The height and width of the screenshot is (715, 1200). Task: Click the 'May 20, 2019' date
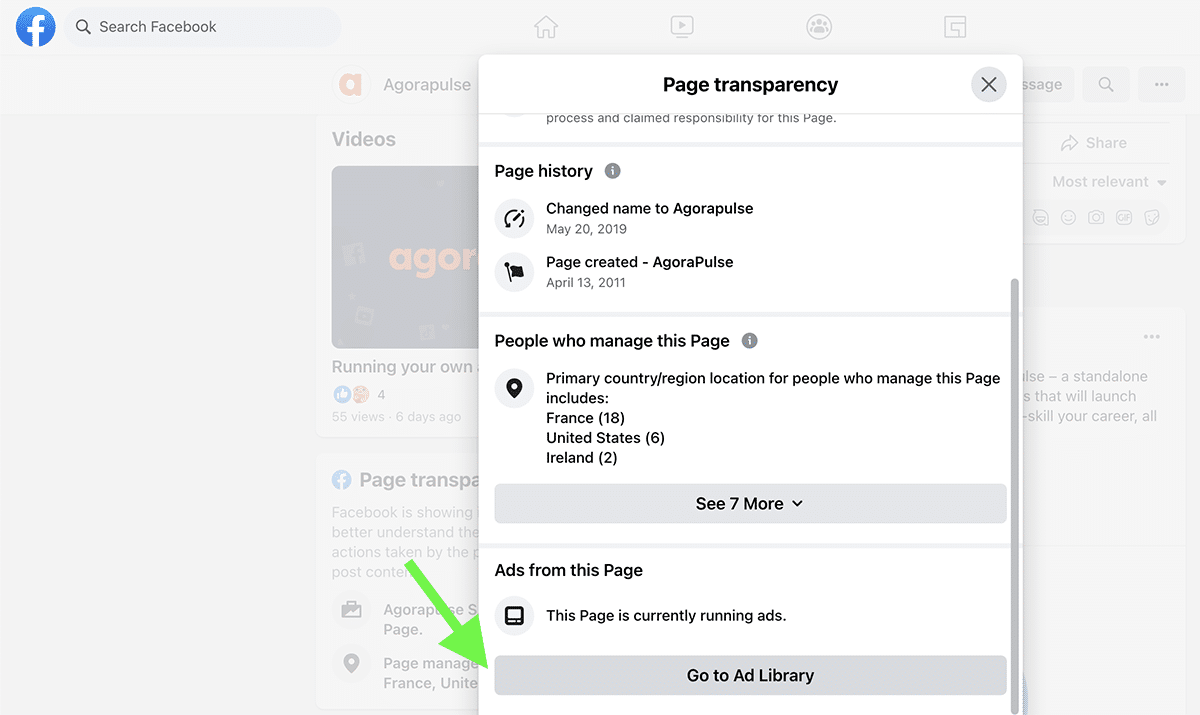586,229
